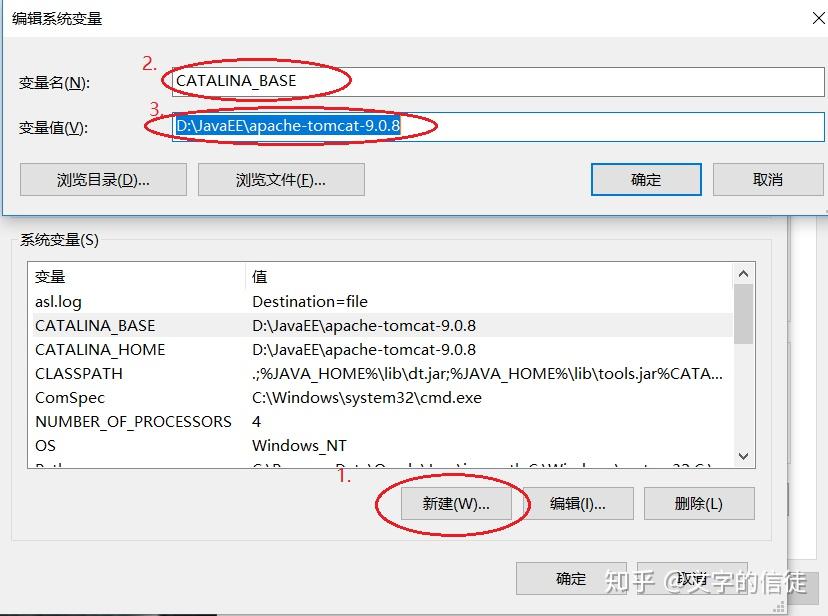This screenshot has width=828, height=616.
Task: Click the scrollbar up arrow in variable list
Action: (x=742, y=272)
